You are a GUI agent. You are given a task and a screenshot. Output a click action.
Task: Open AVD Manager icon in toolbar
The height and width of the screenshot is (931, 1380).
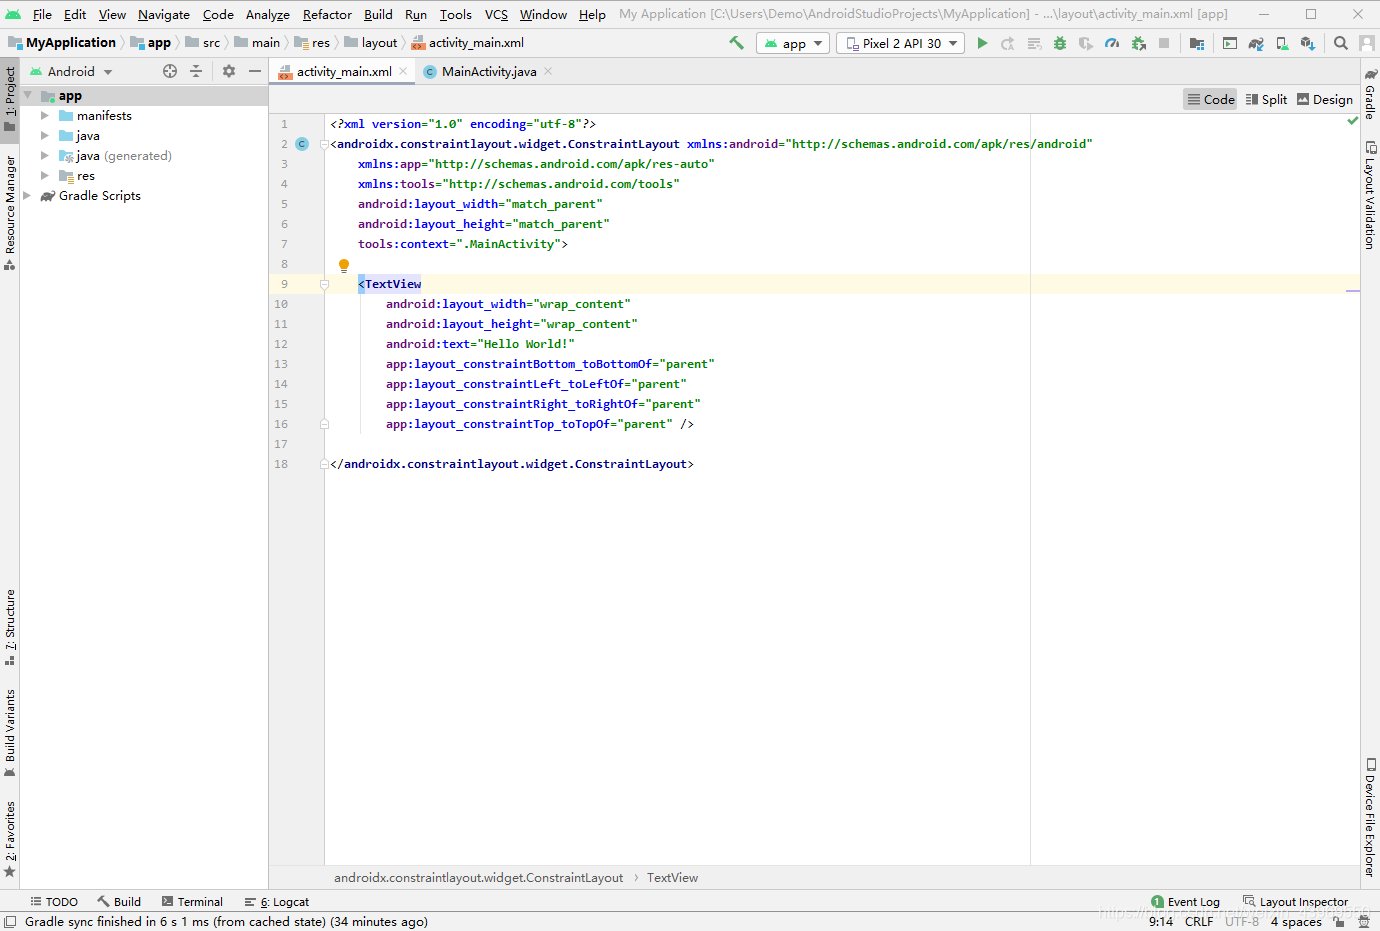coord(1282,43)
